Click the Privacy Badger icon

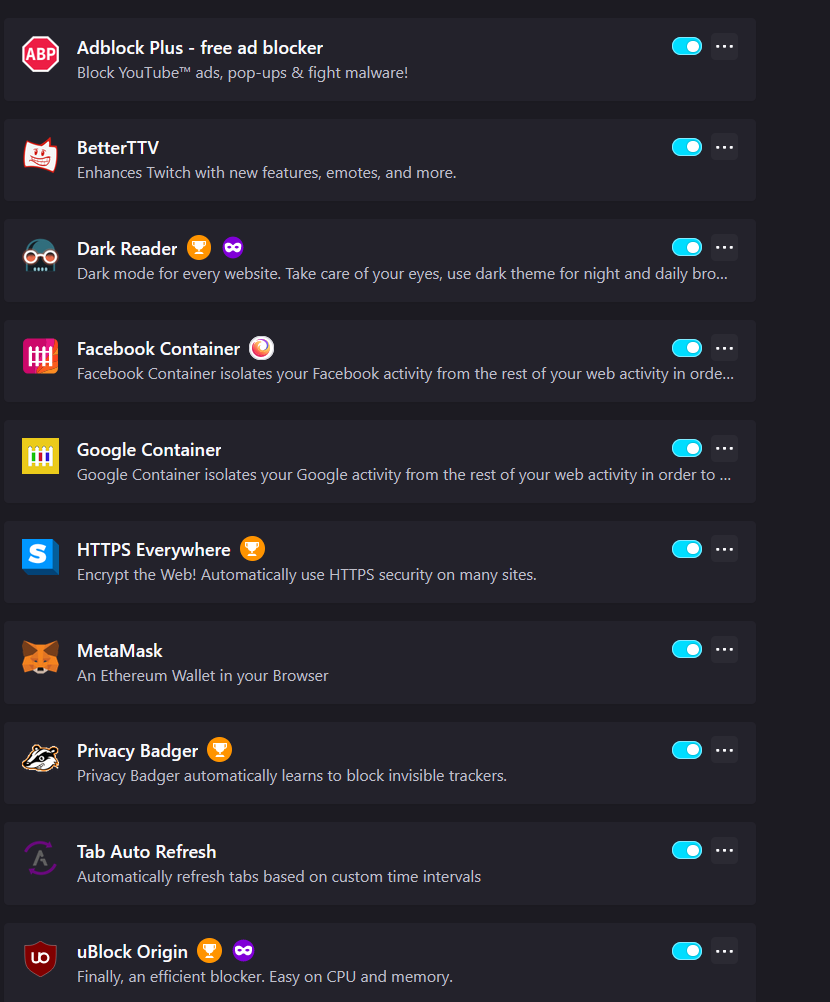[40, 758]
